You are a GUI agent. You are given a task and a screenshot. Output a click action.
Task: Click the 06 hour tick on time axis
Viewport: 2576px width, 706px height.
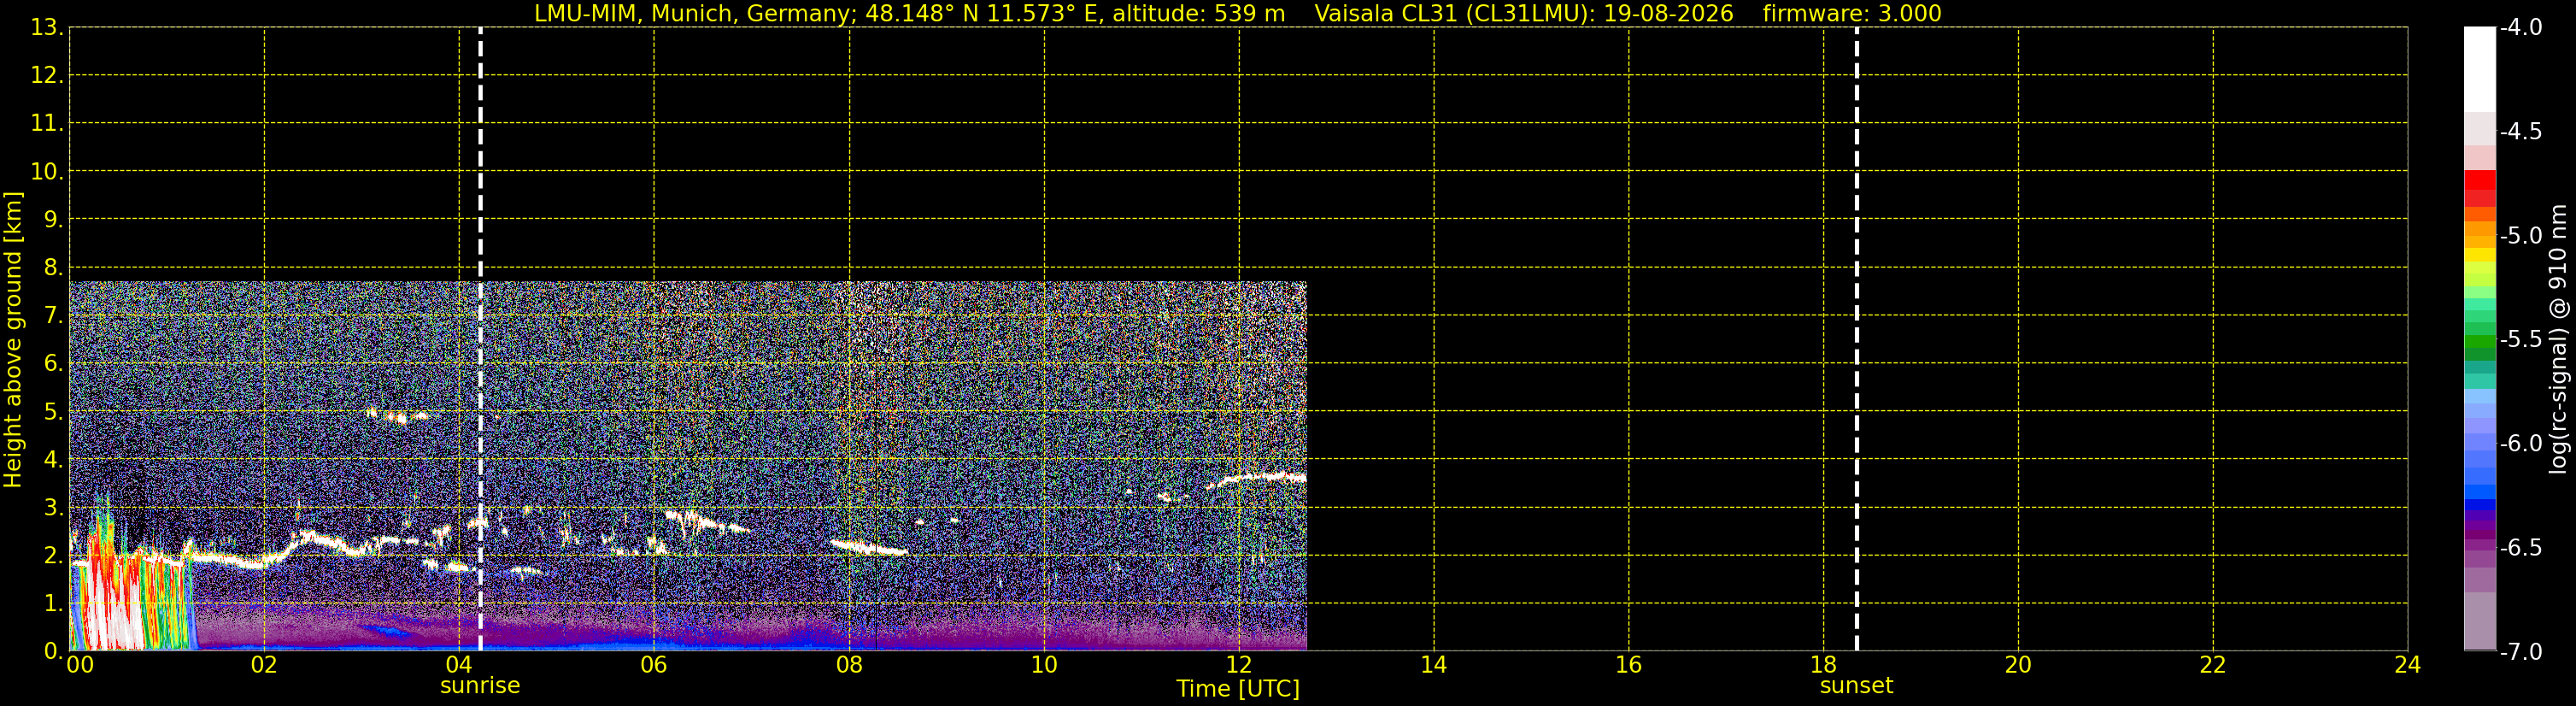[x=654, y=665]
